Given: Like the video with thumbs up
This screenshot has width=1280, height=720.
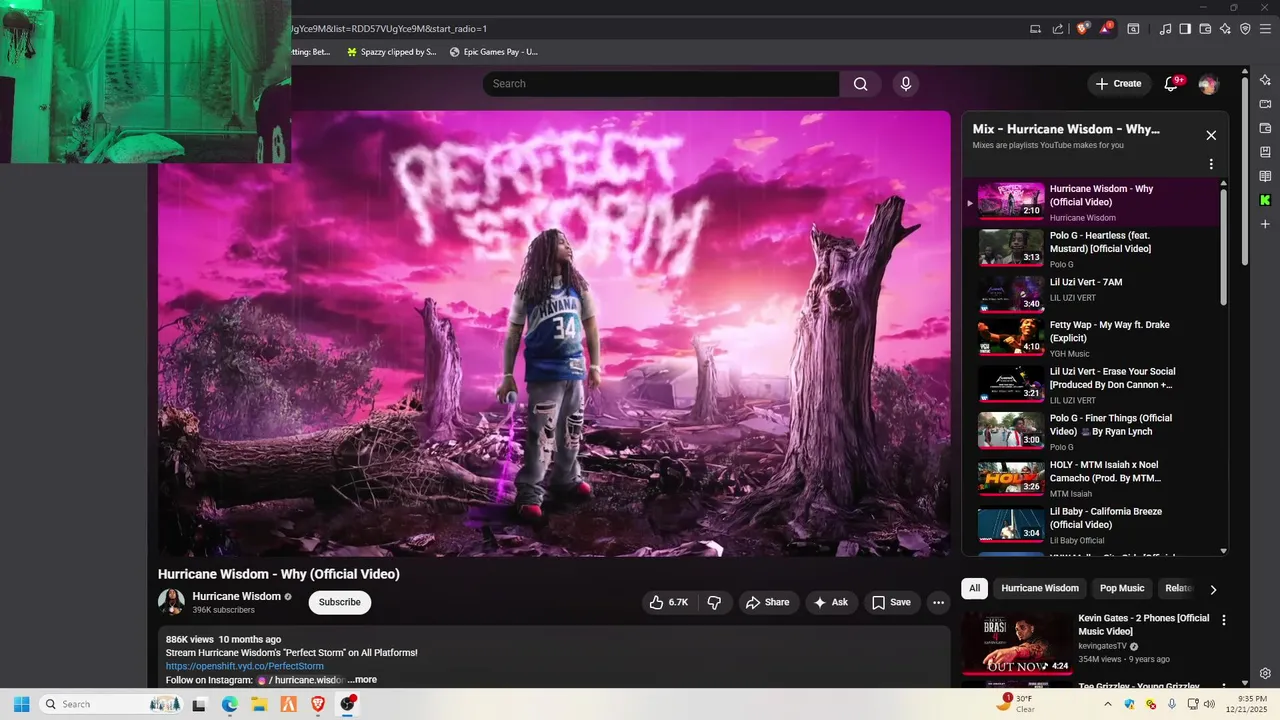Looking at the screenshot, I should (x=668, y=602).
